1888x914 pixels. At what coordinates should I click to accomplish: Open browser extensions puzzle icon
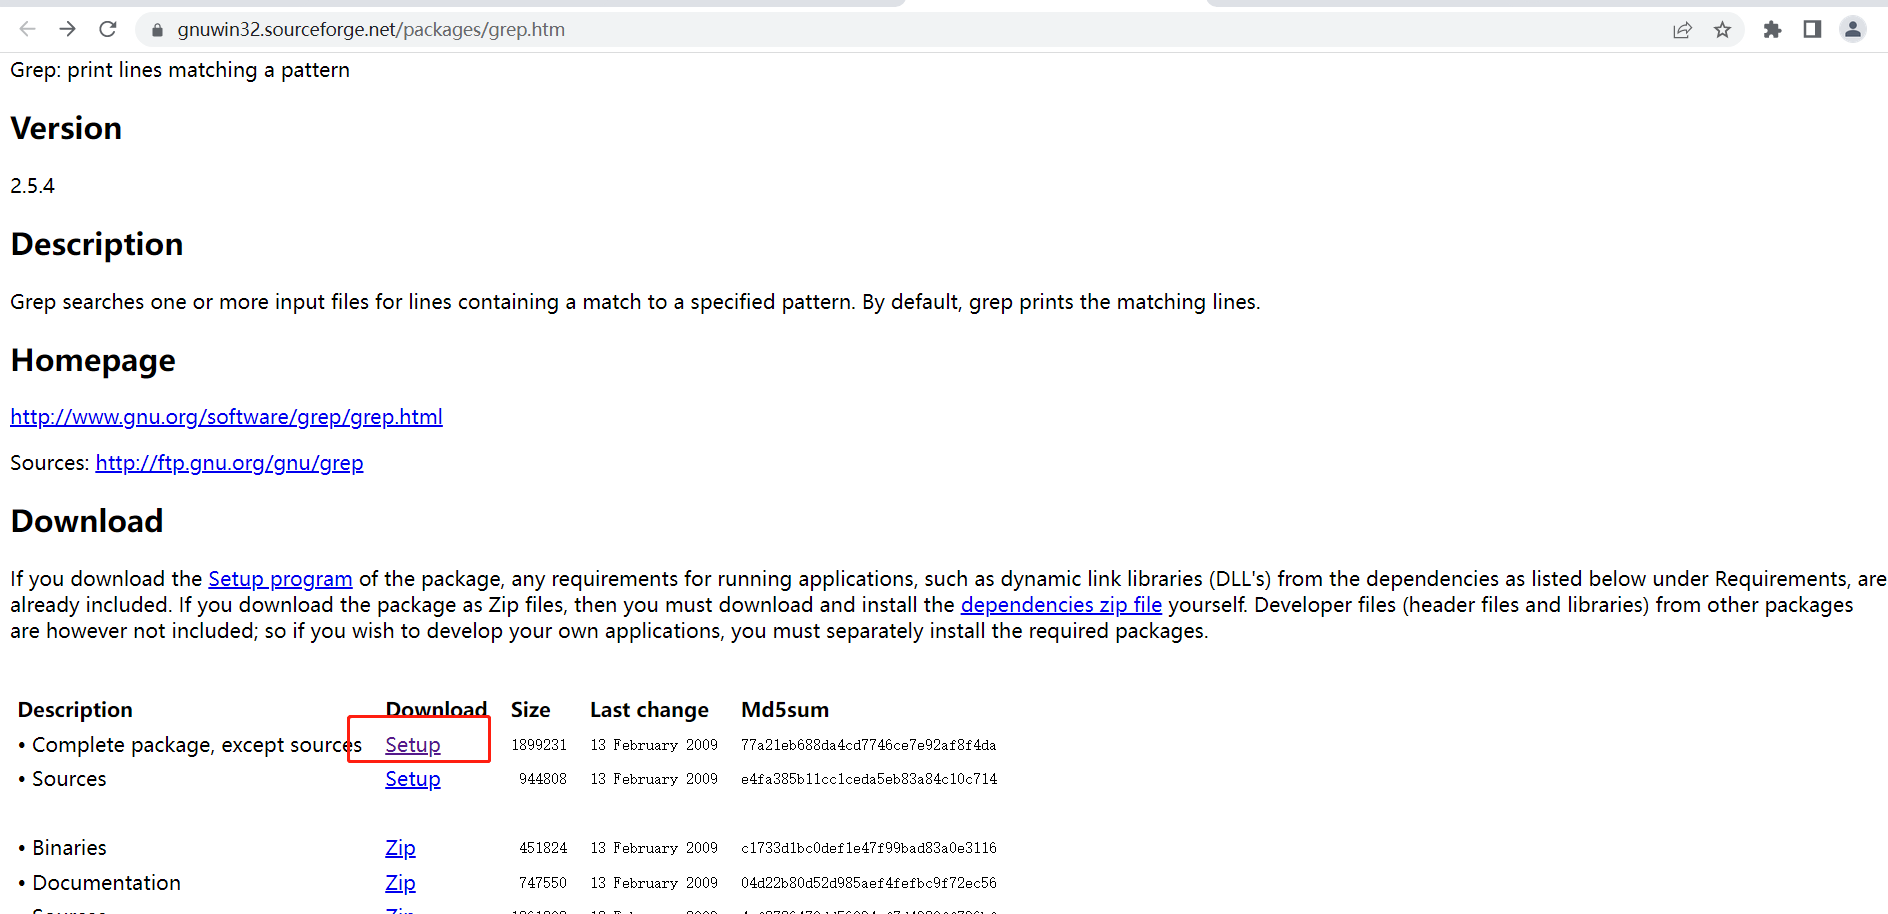tap(1772, 30)
